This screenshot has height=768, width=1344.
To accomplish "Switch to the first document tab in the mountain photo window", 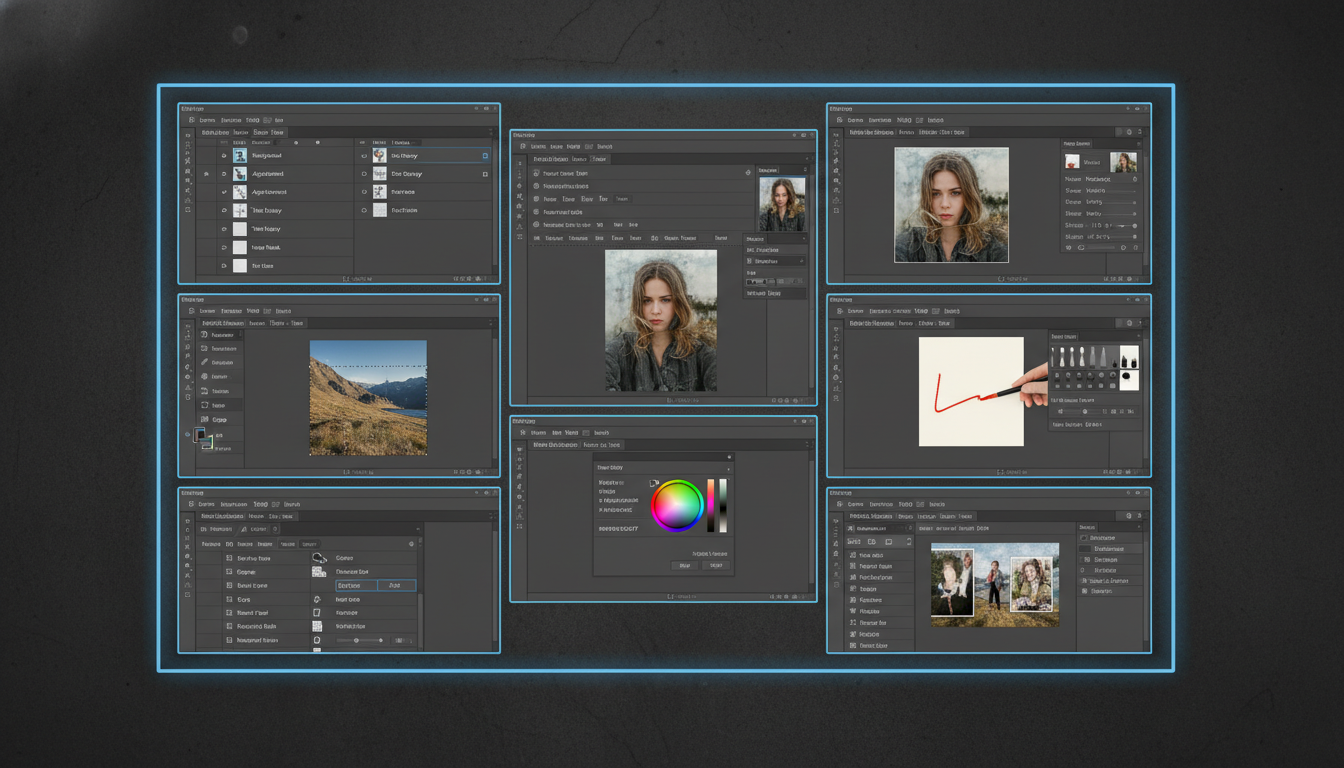I will coord(222,323).
